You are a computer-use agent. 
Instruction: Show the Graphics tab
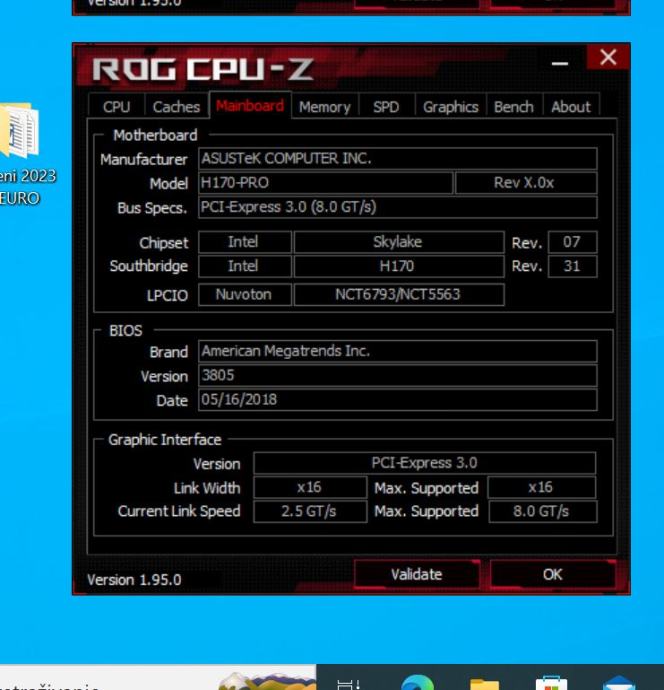[451, 106]
